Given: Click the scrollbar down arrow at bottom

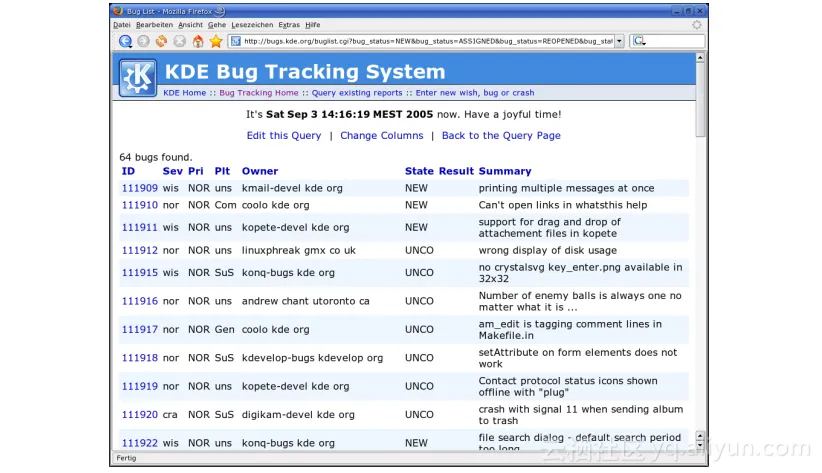Looking at the screenshot, I should pos(700,446).
